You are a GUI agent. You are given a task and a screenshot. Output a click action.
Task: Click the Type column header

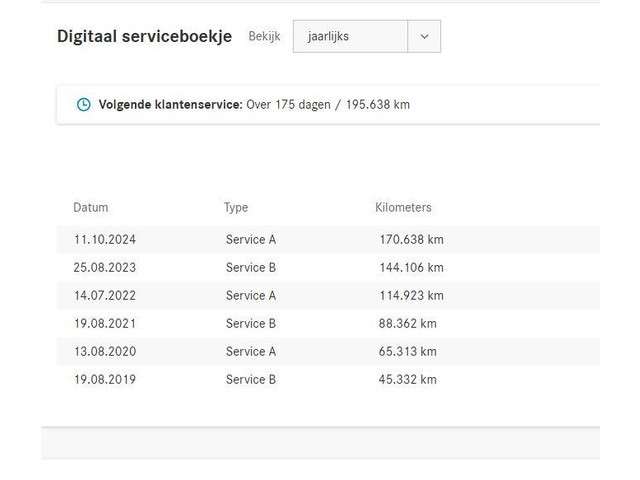tap(236, 208)
